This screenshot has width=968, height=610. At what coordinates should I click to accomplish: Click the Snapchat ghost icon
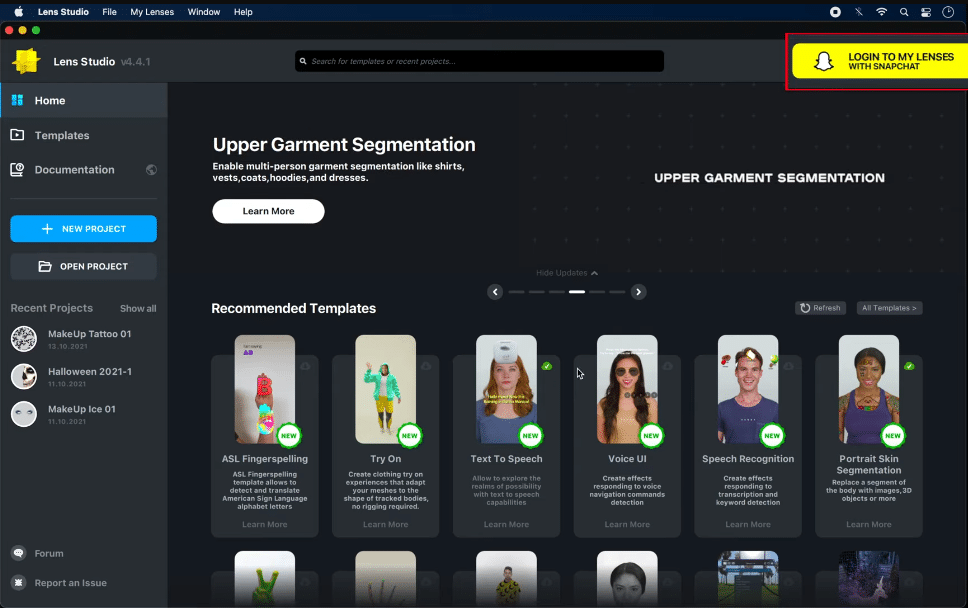824,61
